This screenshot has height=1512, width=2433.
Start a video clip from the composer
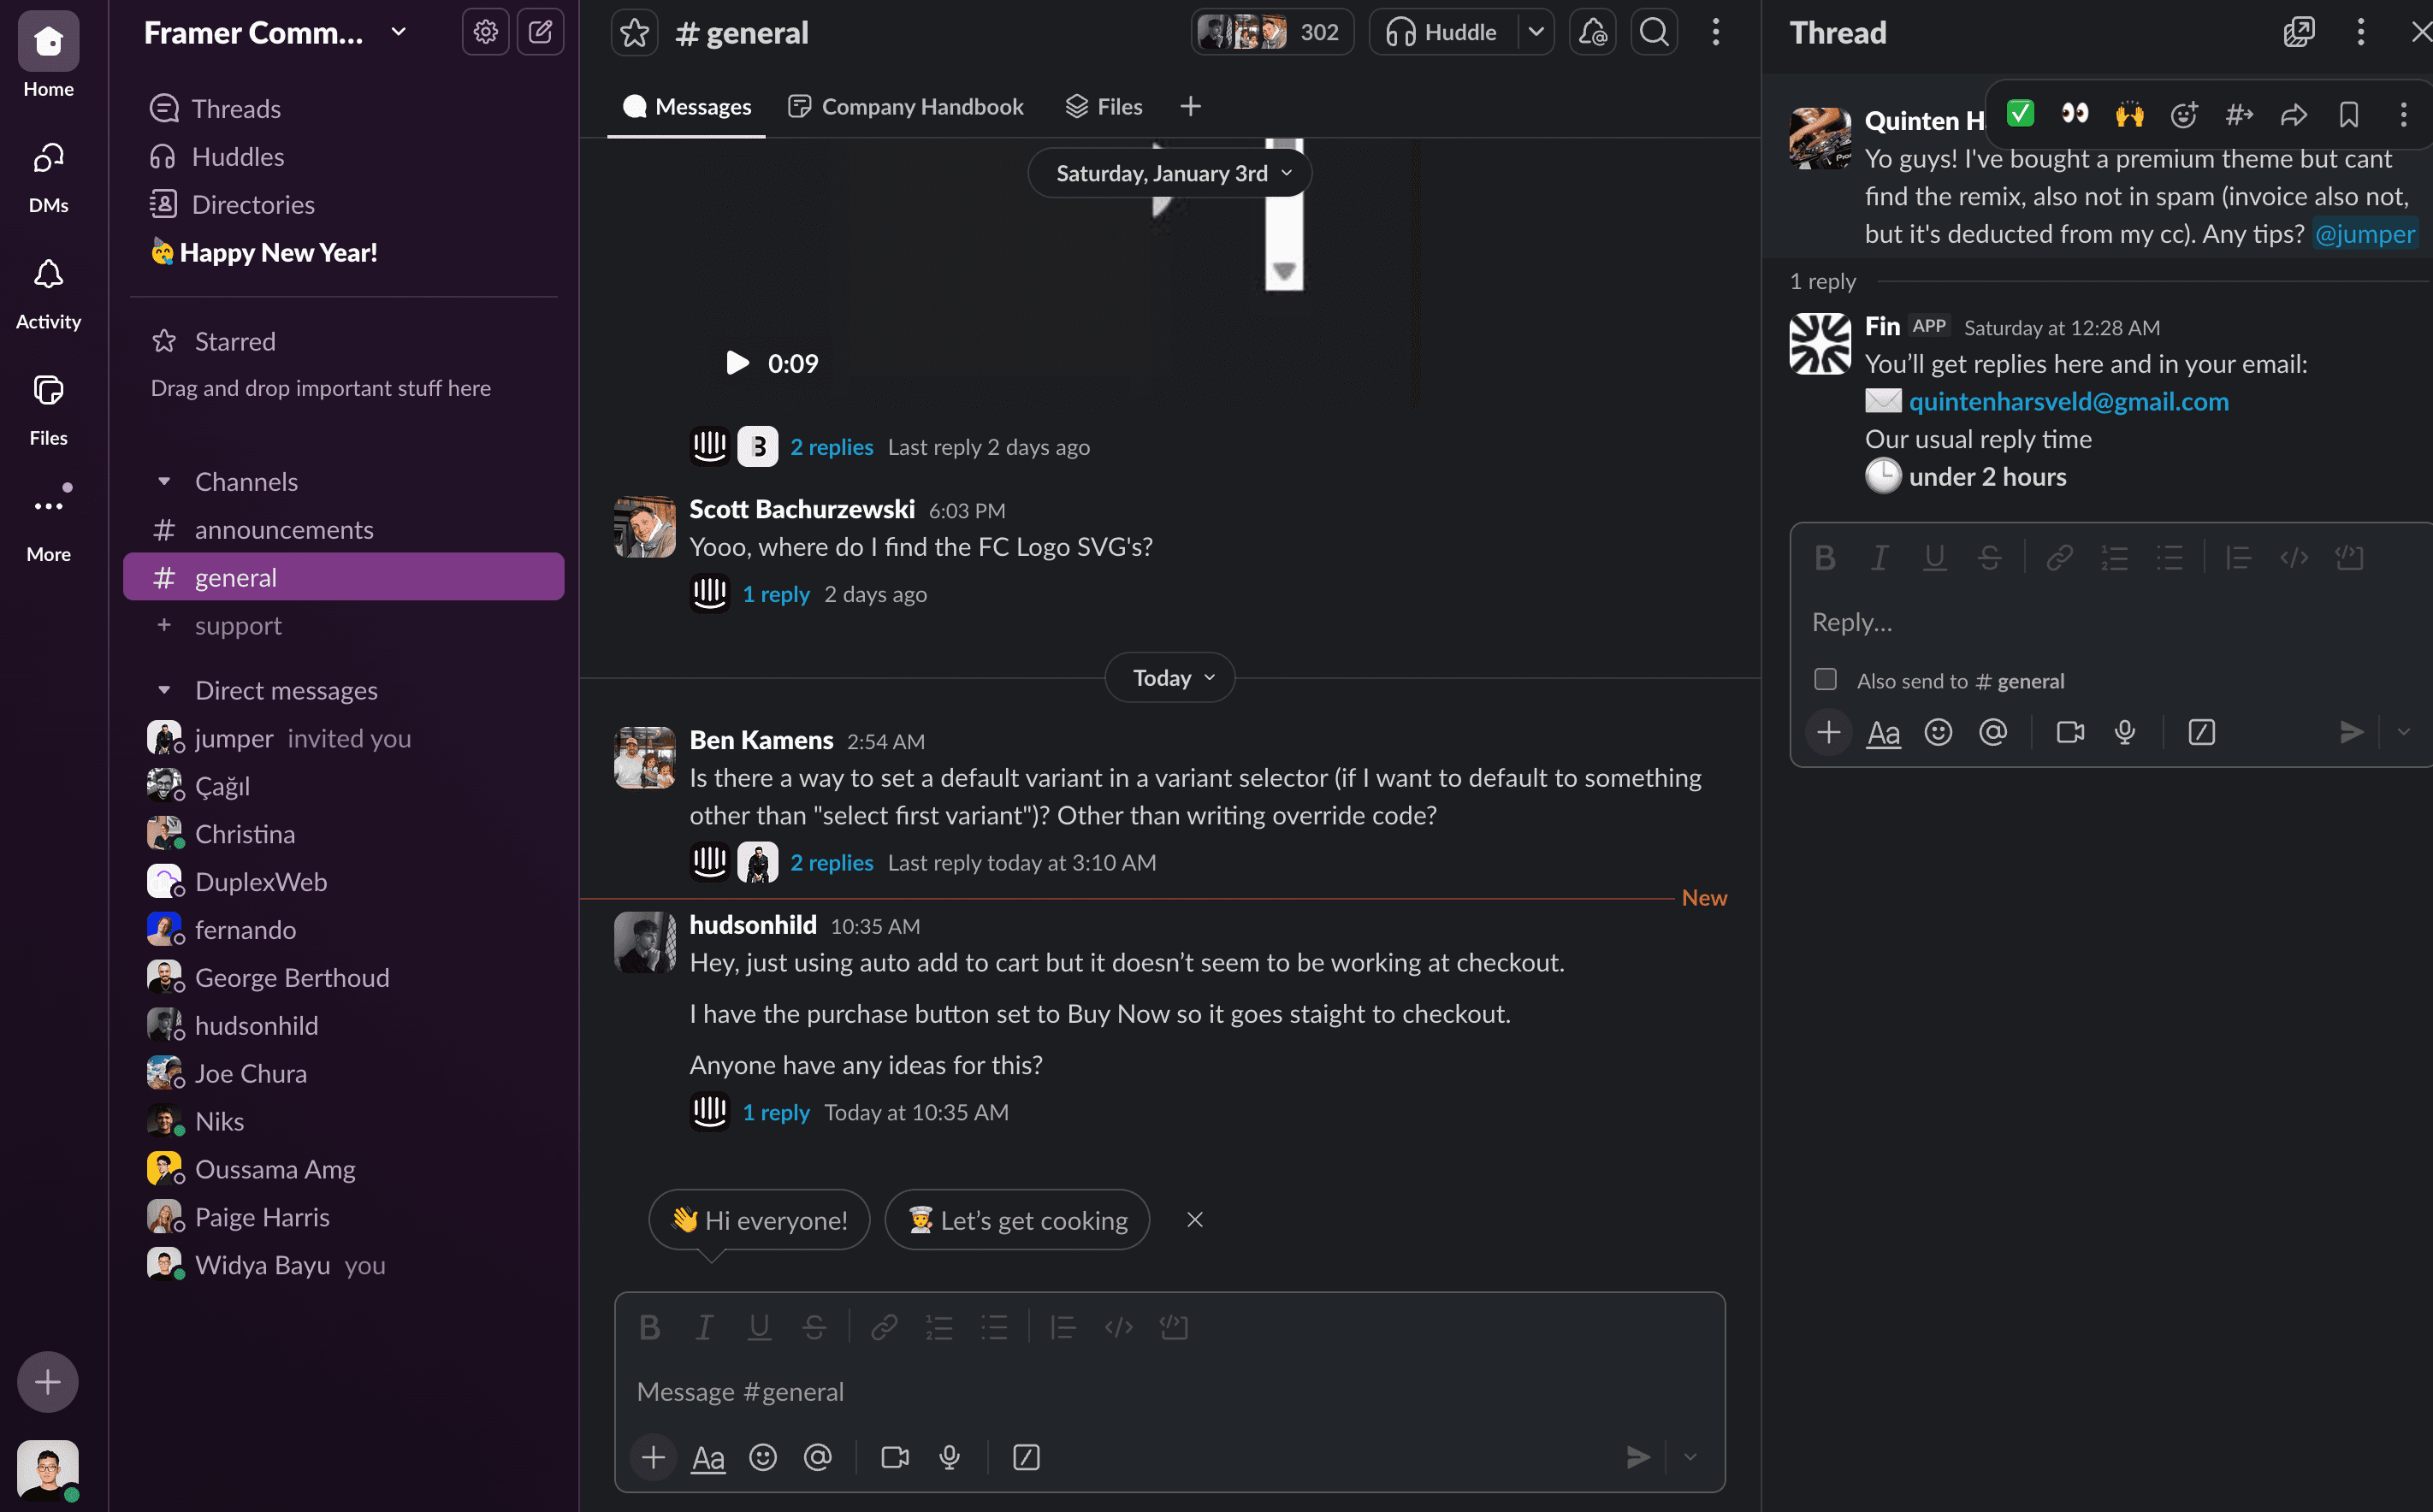[x=893, y=1457]
